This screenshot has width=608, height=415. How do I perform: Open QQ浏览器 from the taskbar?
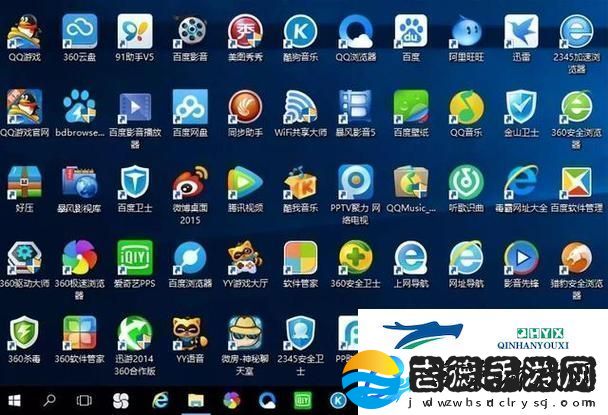268,401
